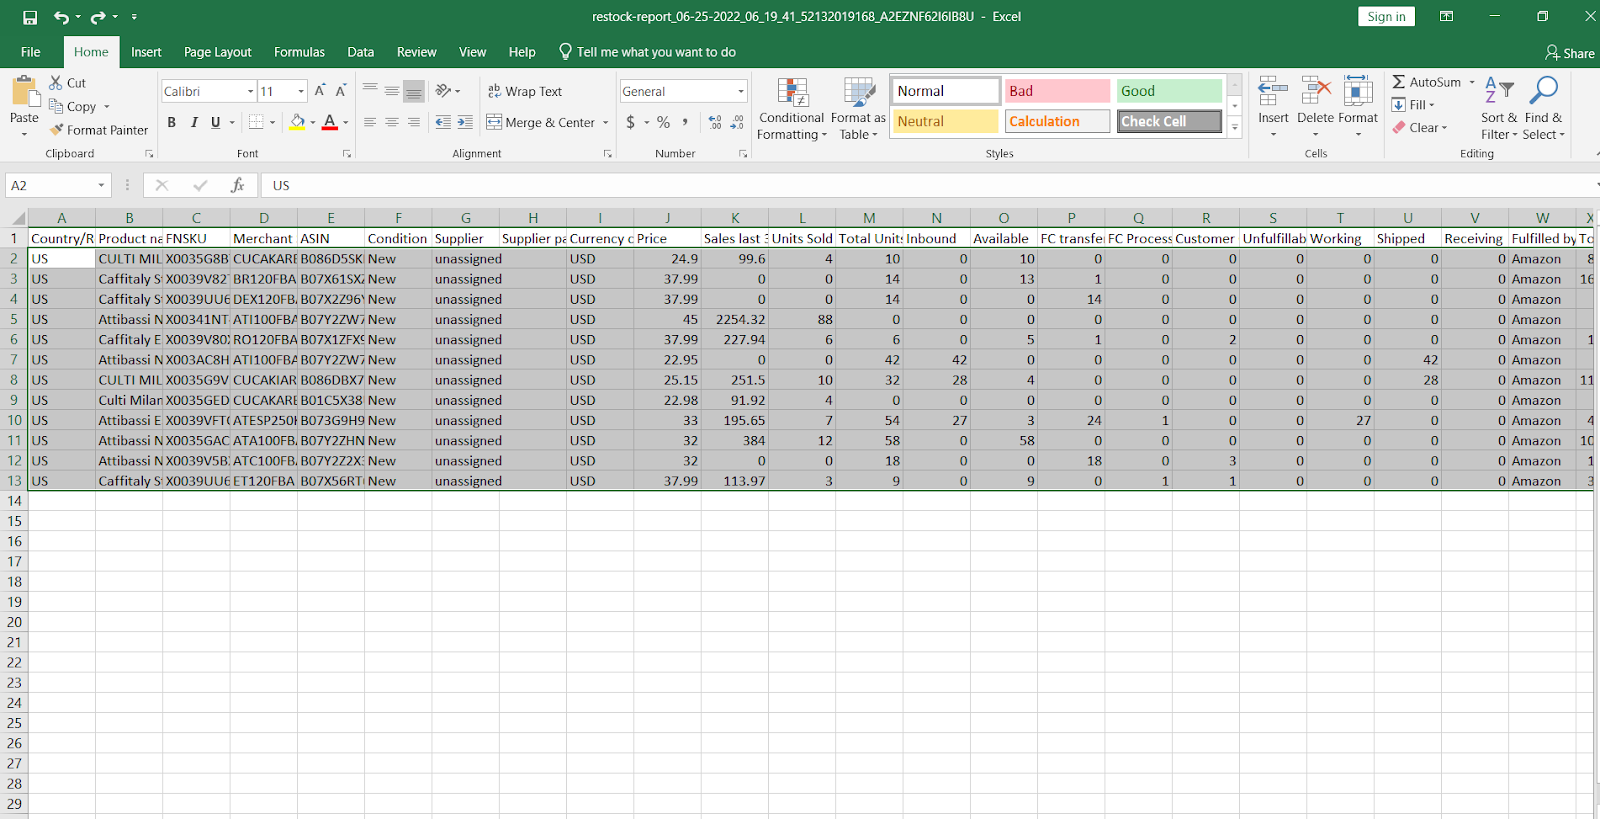The width and height of the screenshot is (1600, 819).
Task: Switch to the Formulas ribbon tab
Action: [x=299, y=52]
